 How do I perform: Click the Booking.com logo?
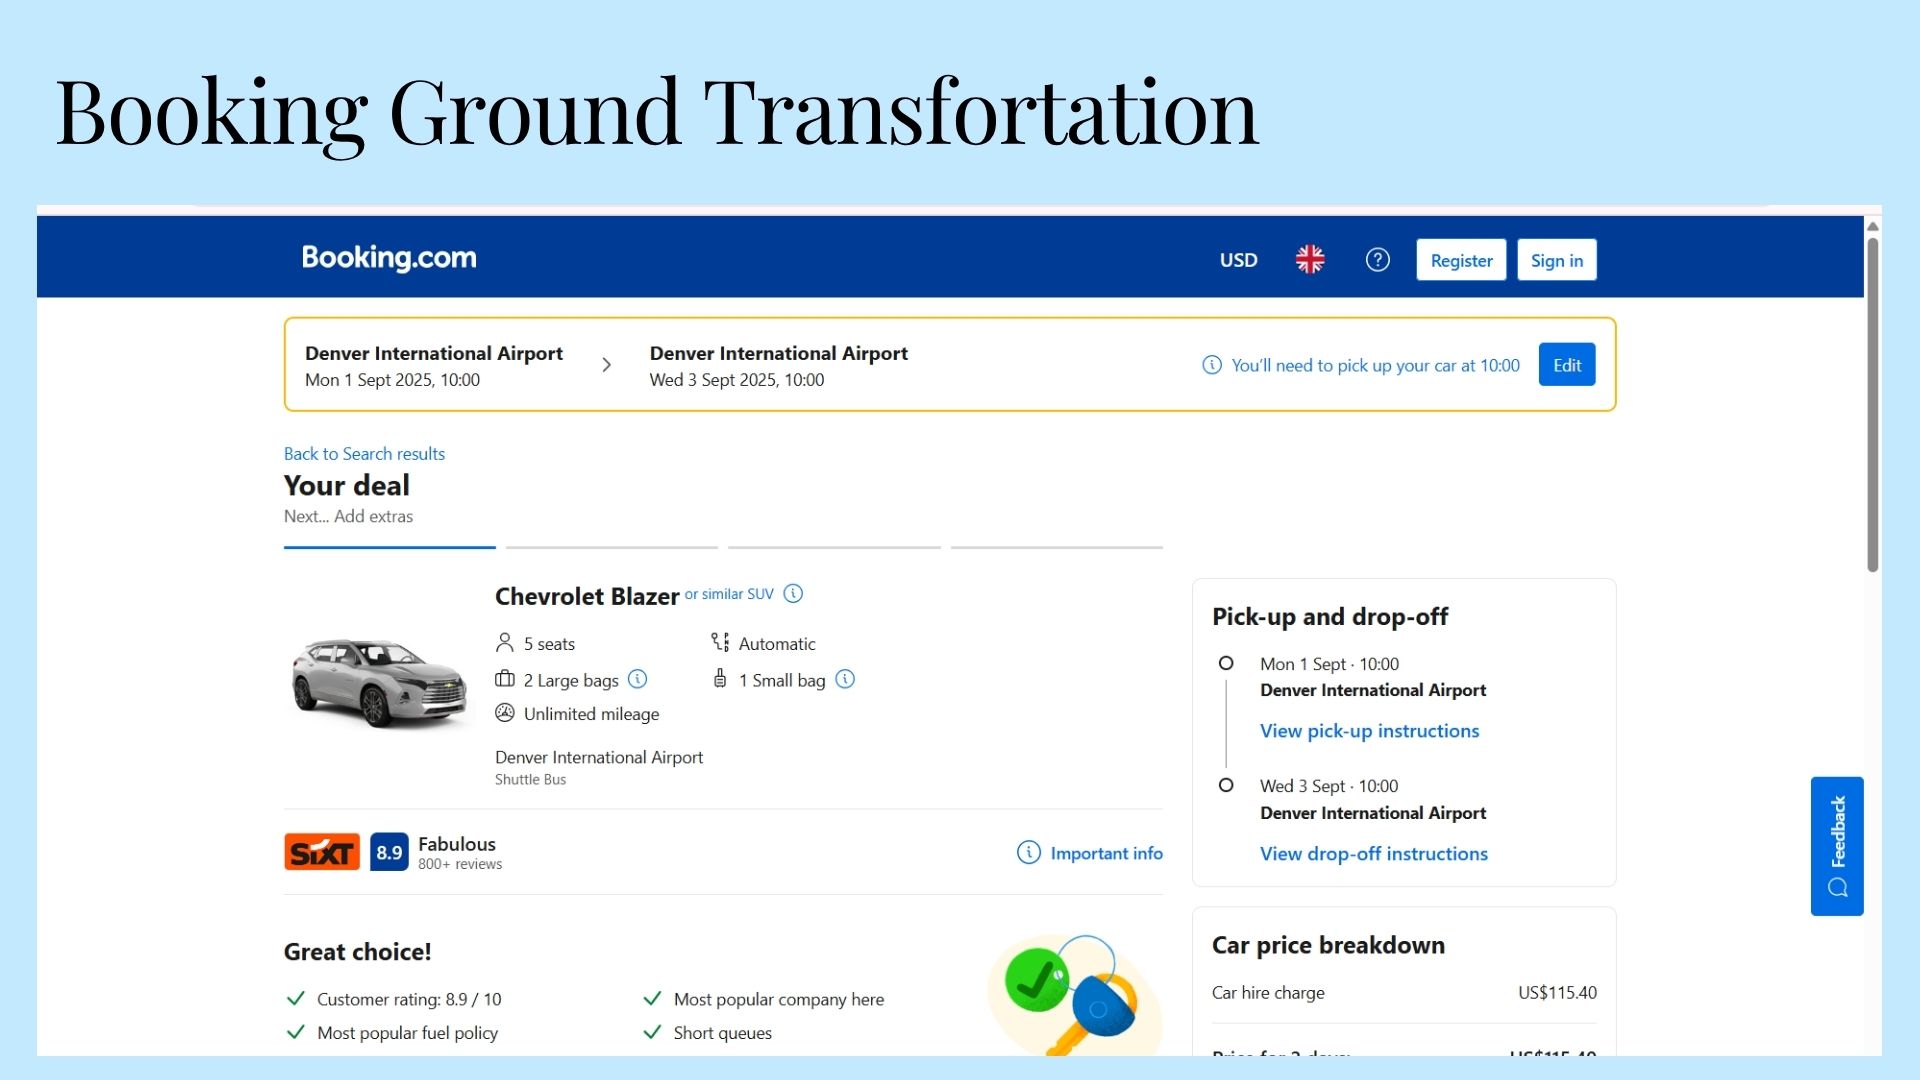(389, 258)
